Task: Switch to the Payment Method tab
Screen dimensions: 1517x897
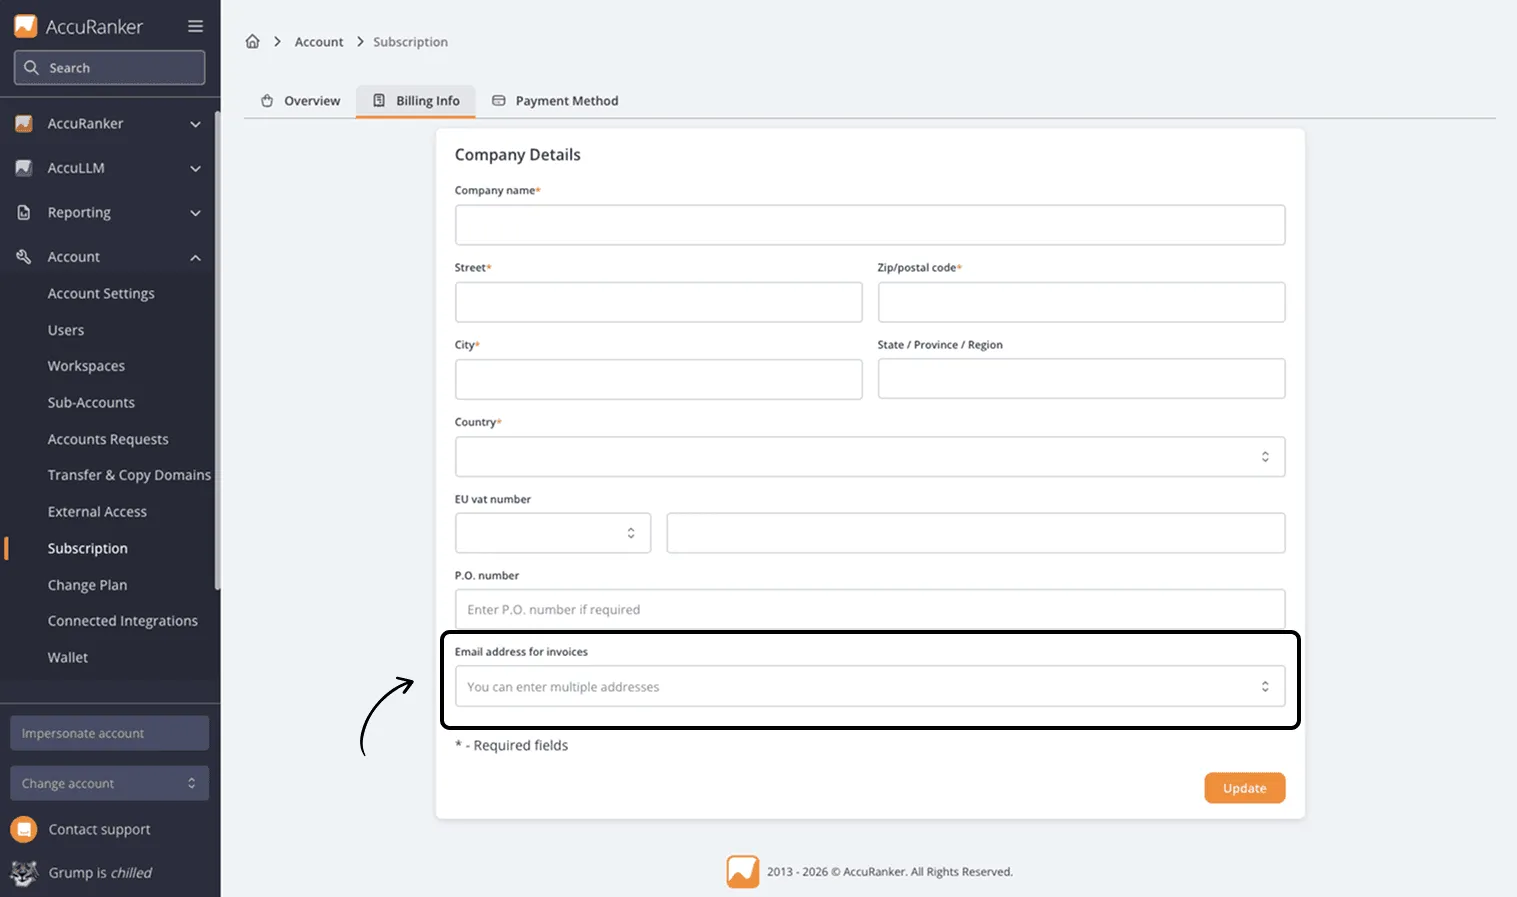Action: pos(555,100)
